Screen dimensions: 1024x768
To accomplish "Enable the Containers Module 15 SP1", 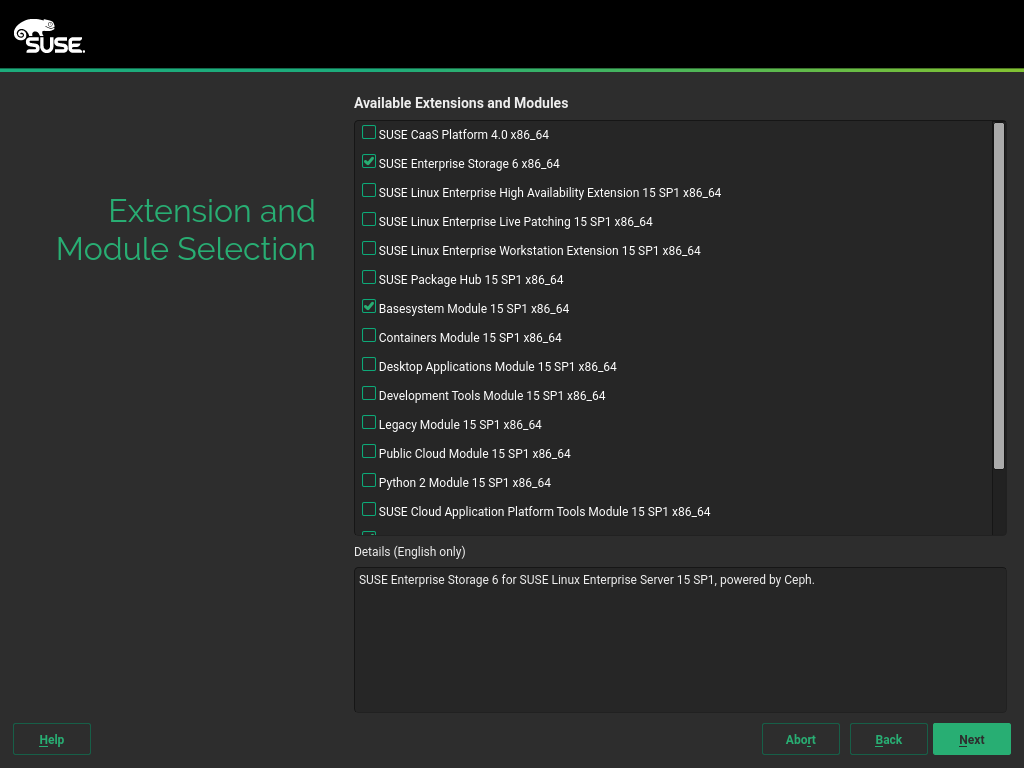I will coord(369,336).
